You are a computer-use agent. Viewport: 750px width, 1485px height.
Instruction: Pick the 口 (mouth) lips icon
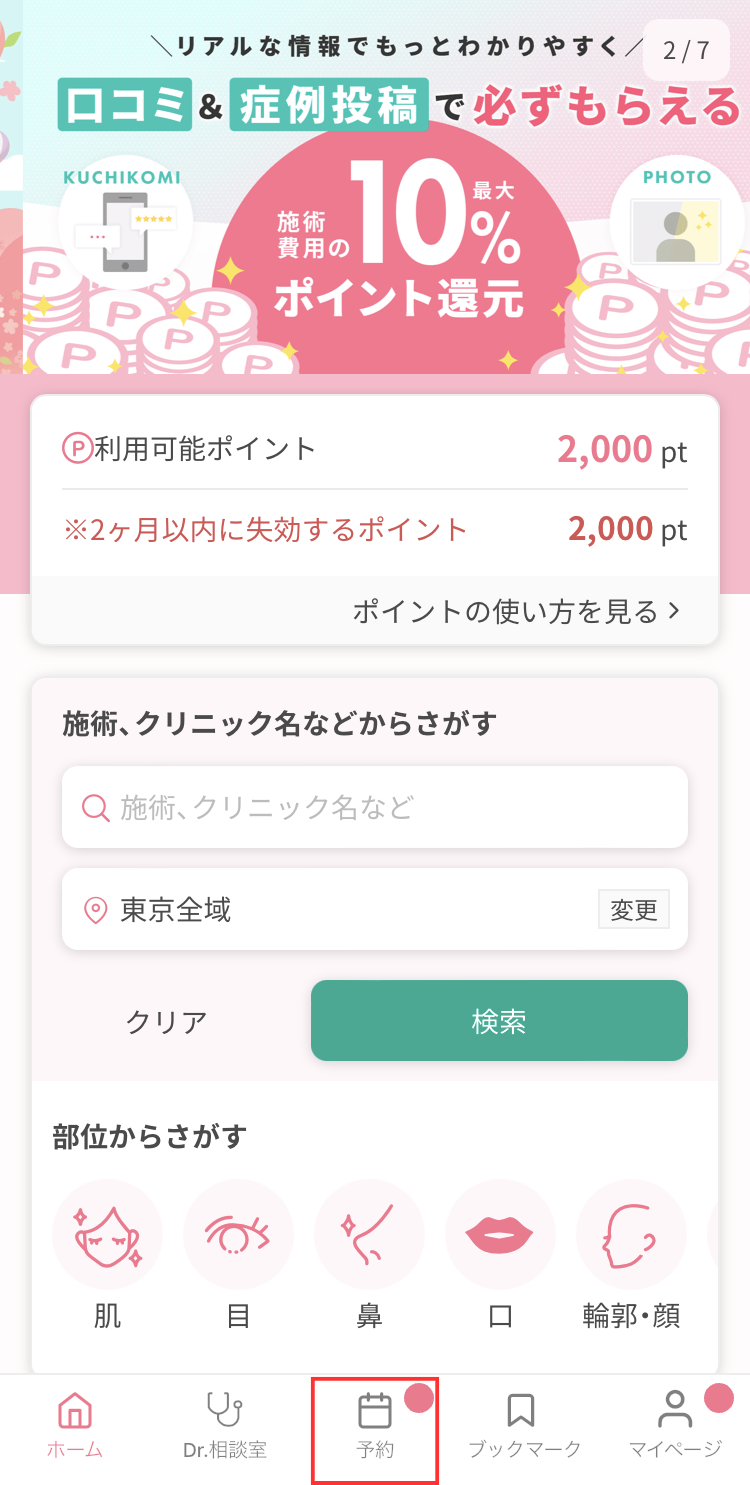500,1234
